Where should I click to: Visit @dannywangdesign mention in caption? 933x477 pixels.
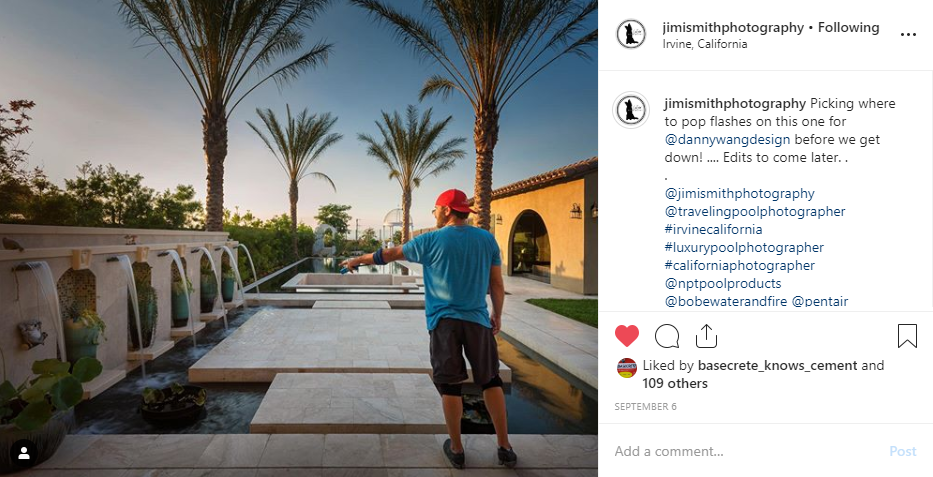pyautogui.click(x=727, y=140)
